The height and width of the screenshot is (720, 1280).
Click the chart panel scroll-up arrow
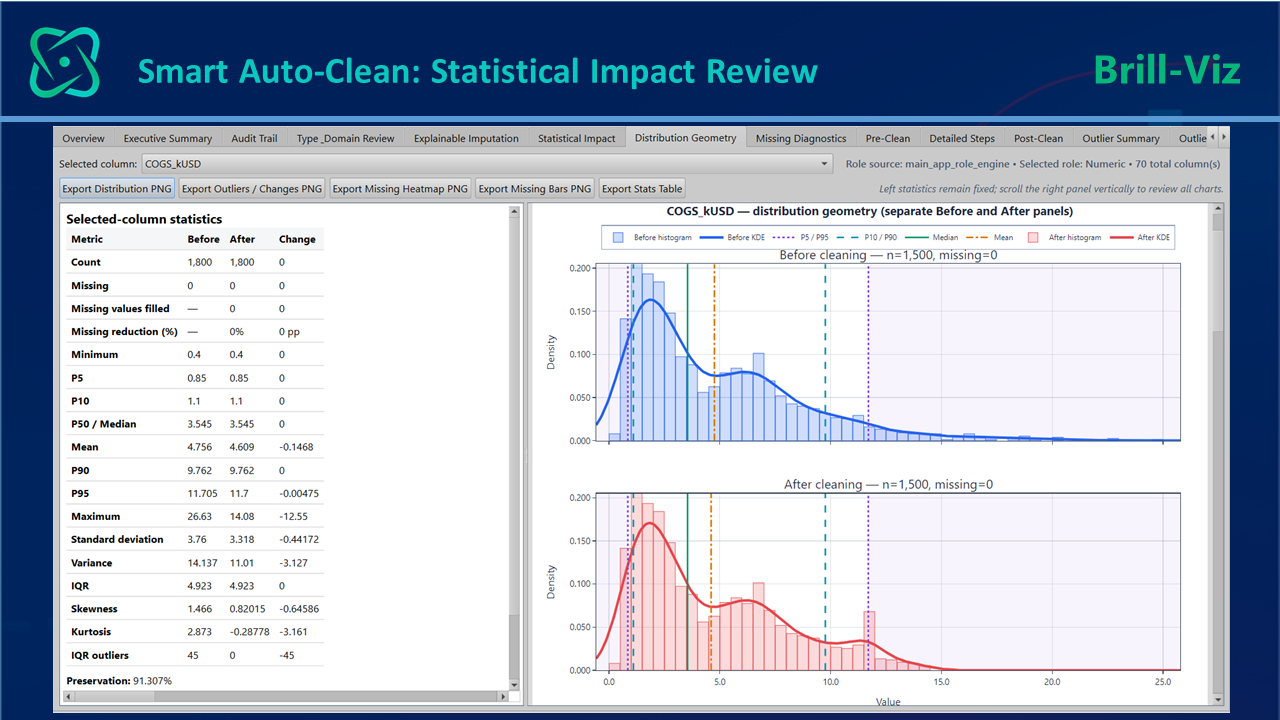1217,209
